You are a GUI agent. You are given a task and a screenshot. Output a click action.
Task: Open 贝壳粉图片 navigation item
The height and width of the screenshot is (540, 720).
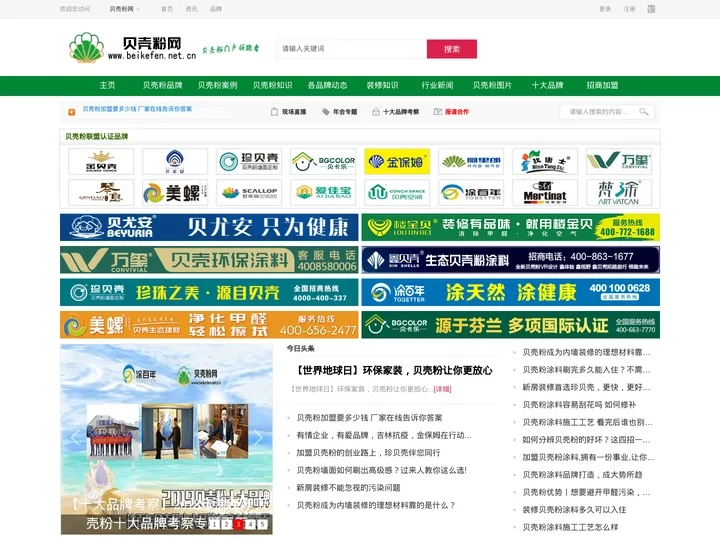tap(492, 85)
